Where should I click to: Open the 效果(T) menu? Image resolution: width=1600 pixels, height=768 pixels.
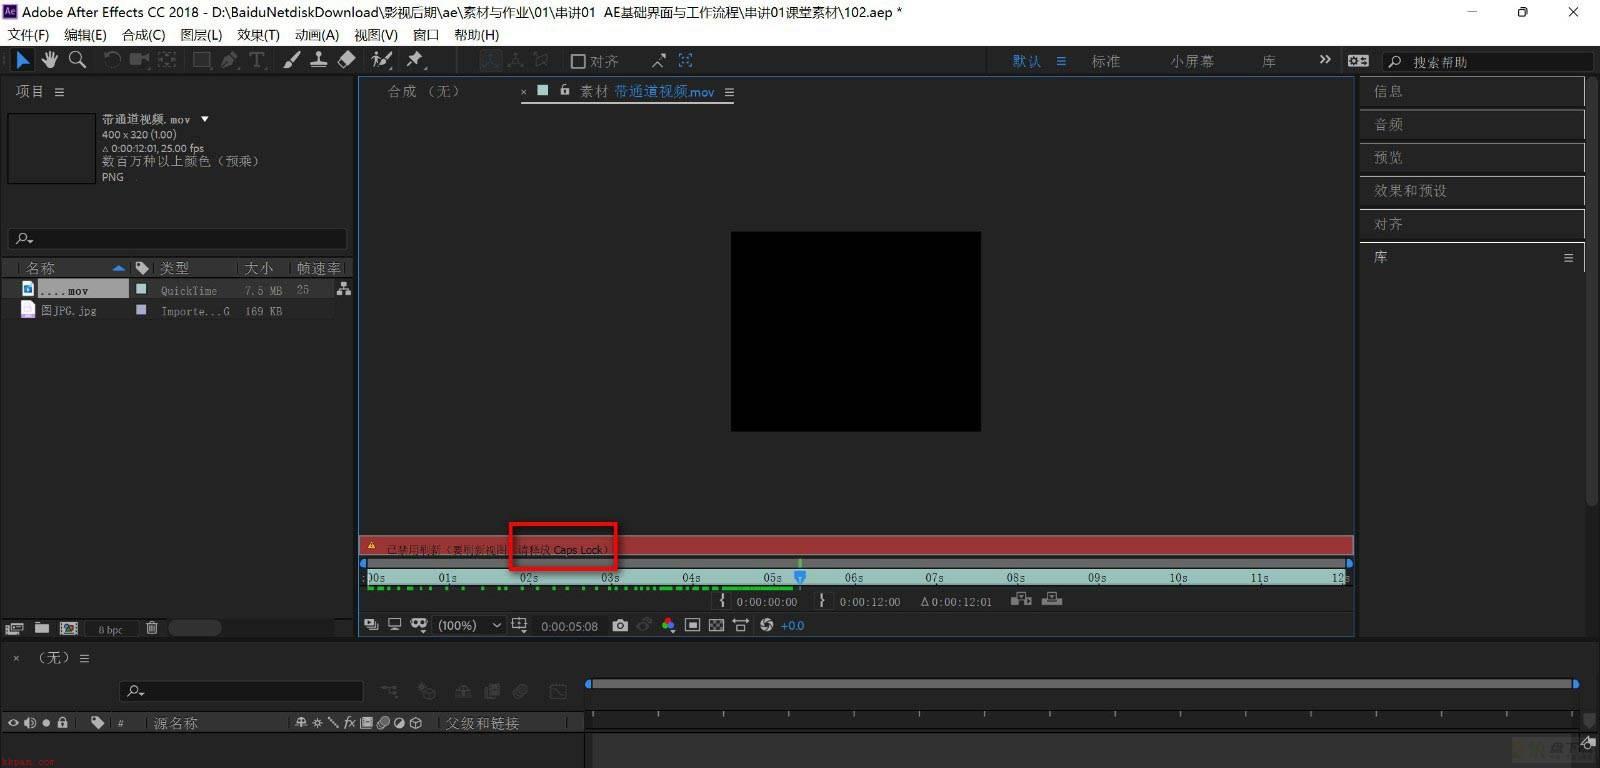click(x=258, y=34)
